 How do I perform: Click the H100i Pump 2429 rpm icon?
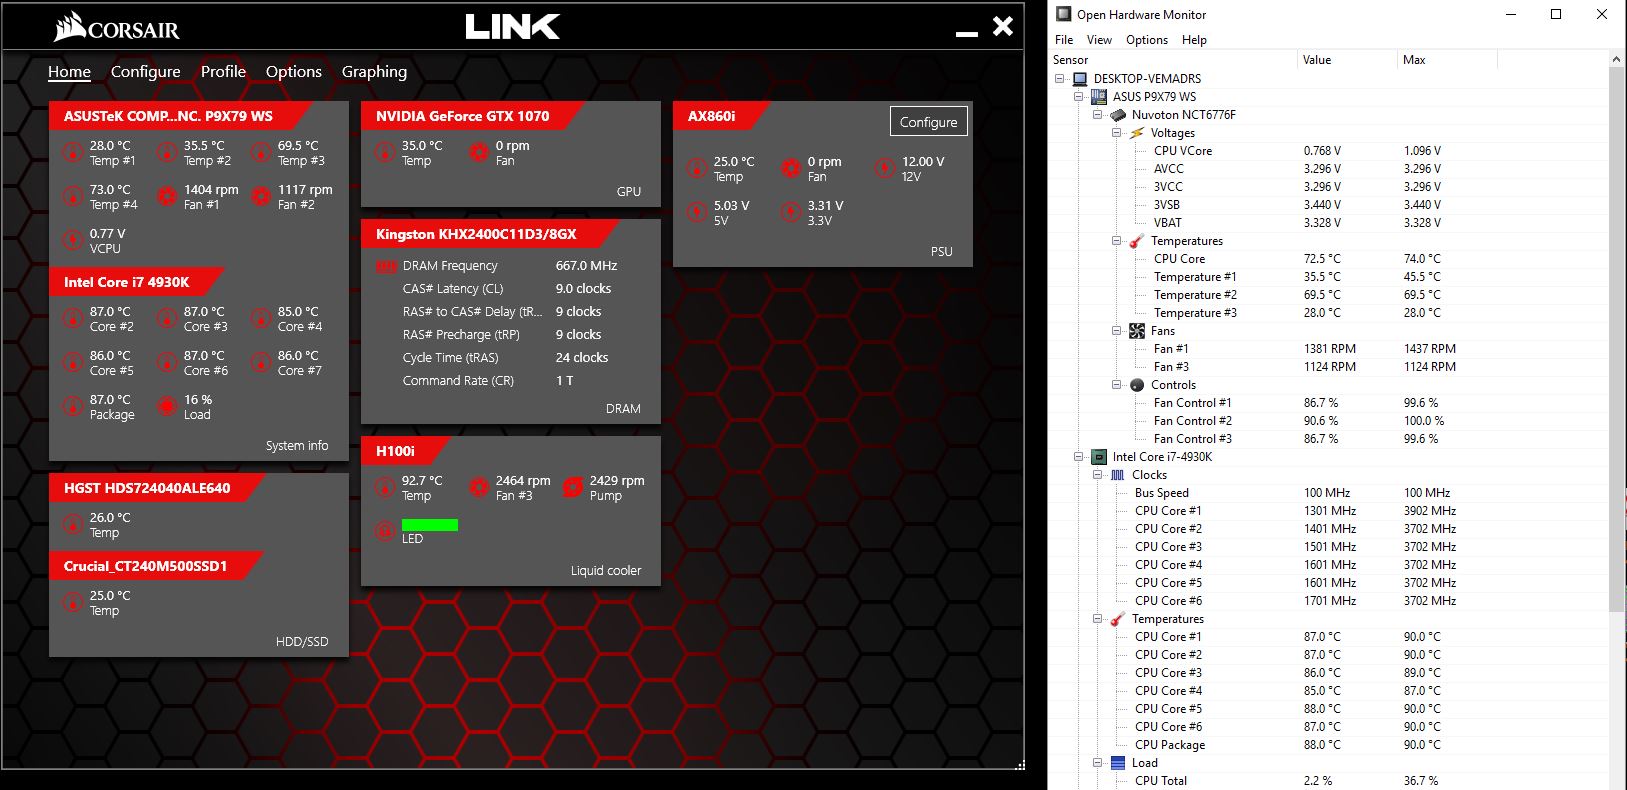tap(573, 487)
